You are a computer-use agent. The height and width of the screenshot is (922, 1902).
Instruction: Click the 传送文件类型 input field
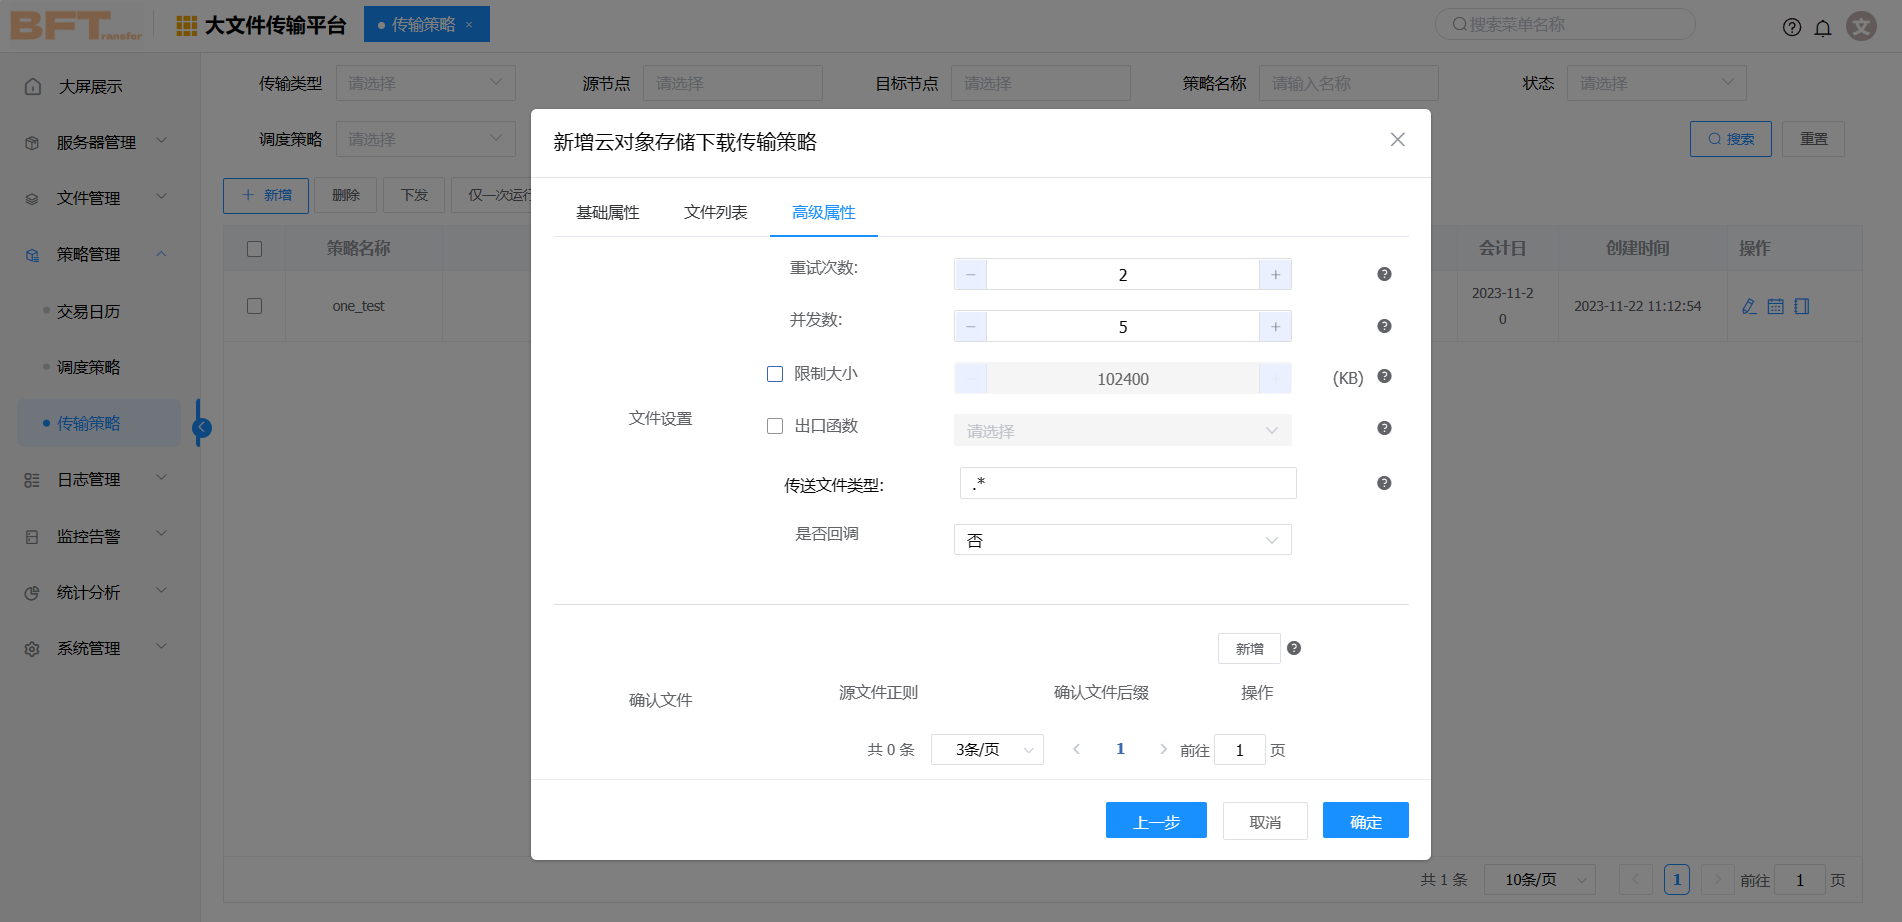[x=1128, y=483]
